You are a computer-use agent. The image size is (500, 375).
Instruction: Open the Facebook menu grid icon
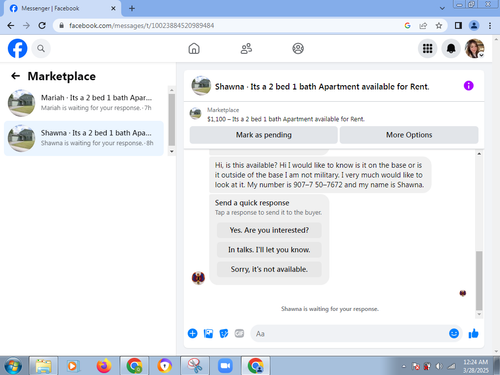[x=427, y=49]
